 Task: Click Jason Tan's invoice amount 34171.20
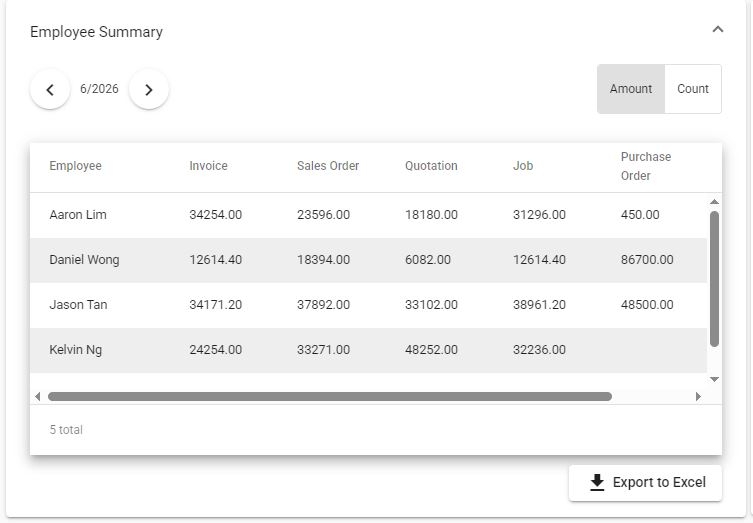216,305
